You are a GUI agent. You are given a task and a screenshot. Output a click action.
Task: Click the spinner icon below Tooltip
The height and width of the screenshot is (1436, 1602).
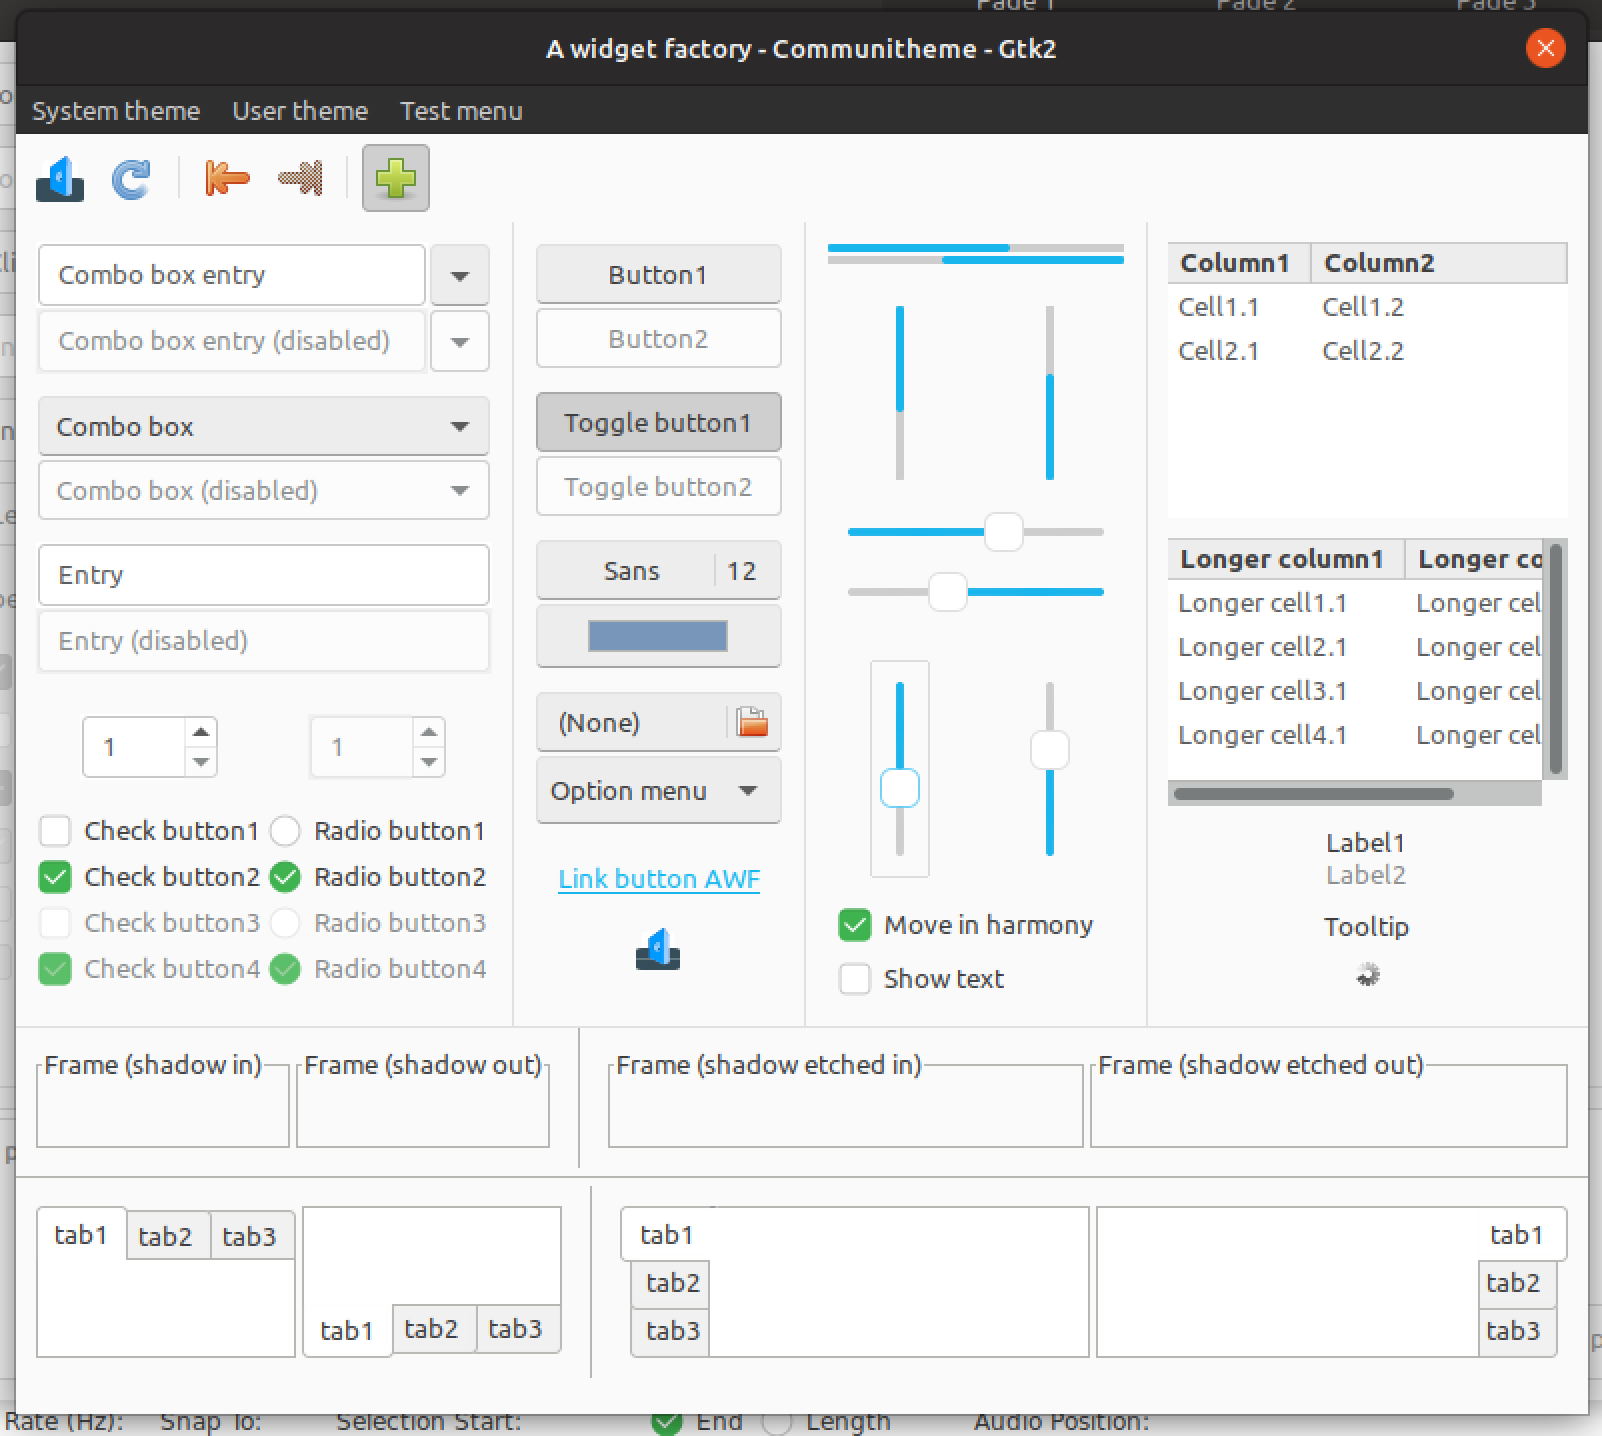[x=1368, y=974]
